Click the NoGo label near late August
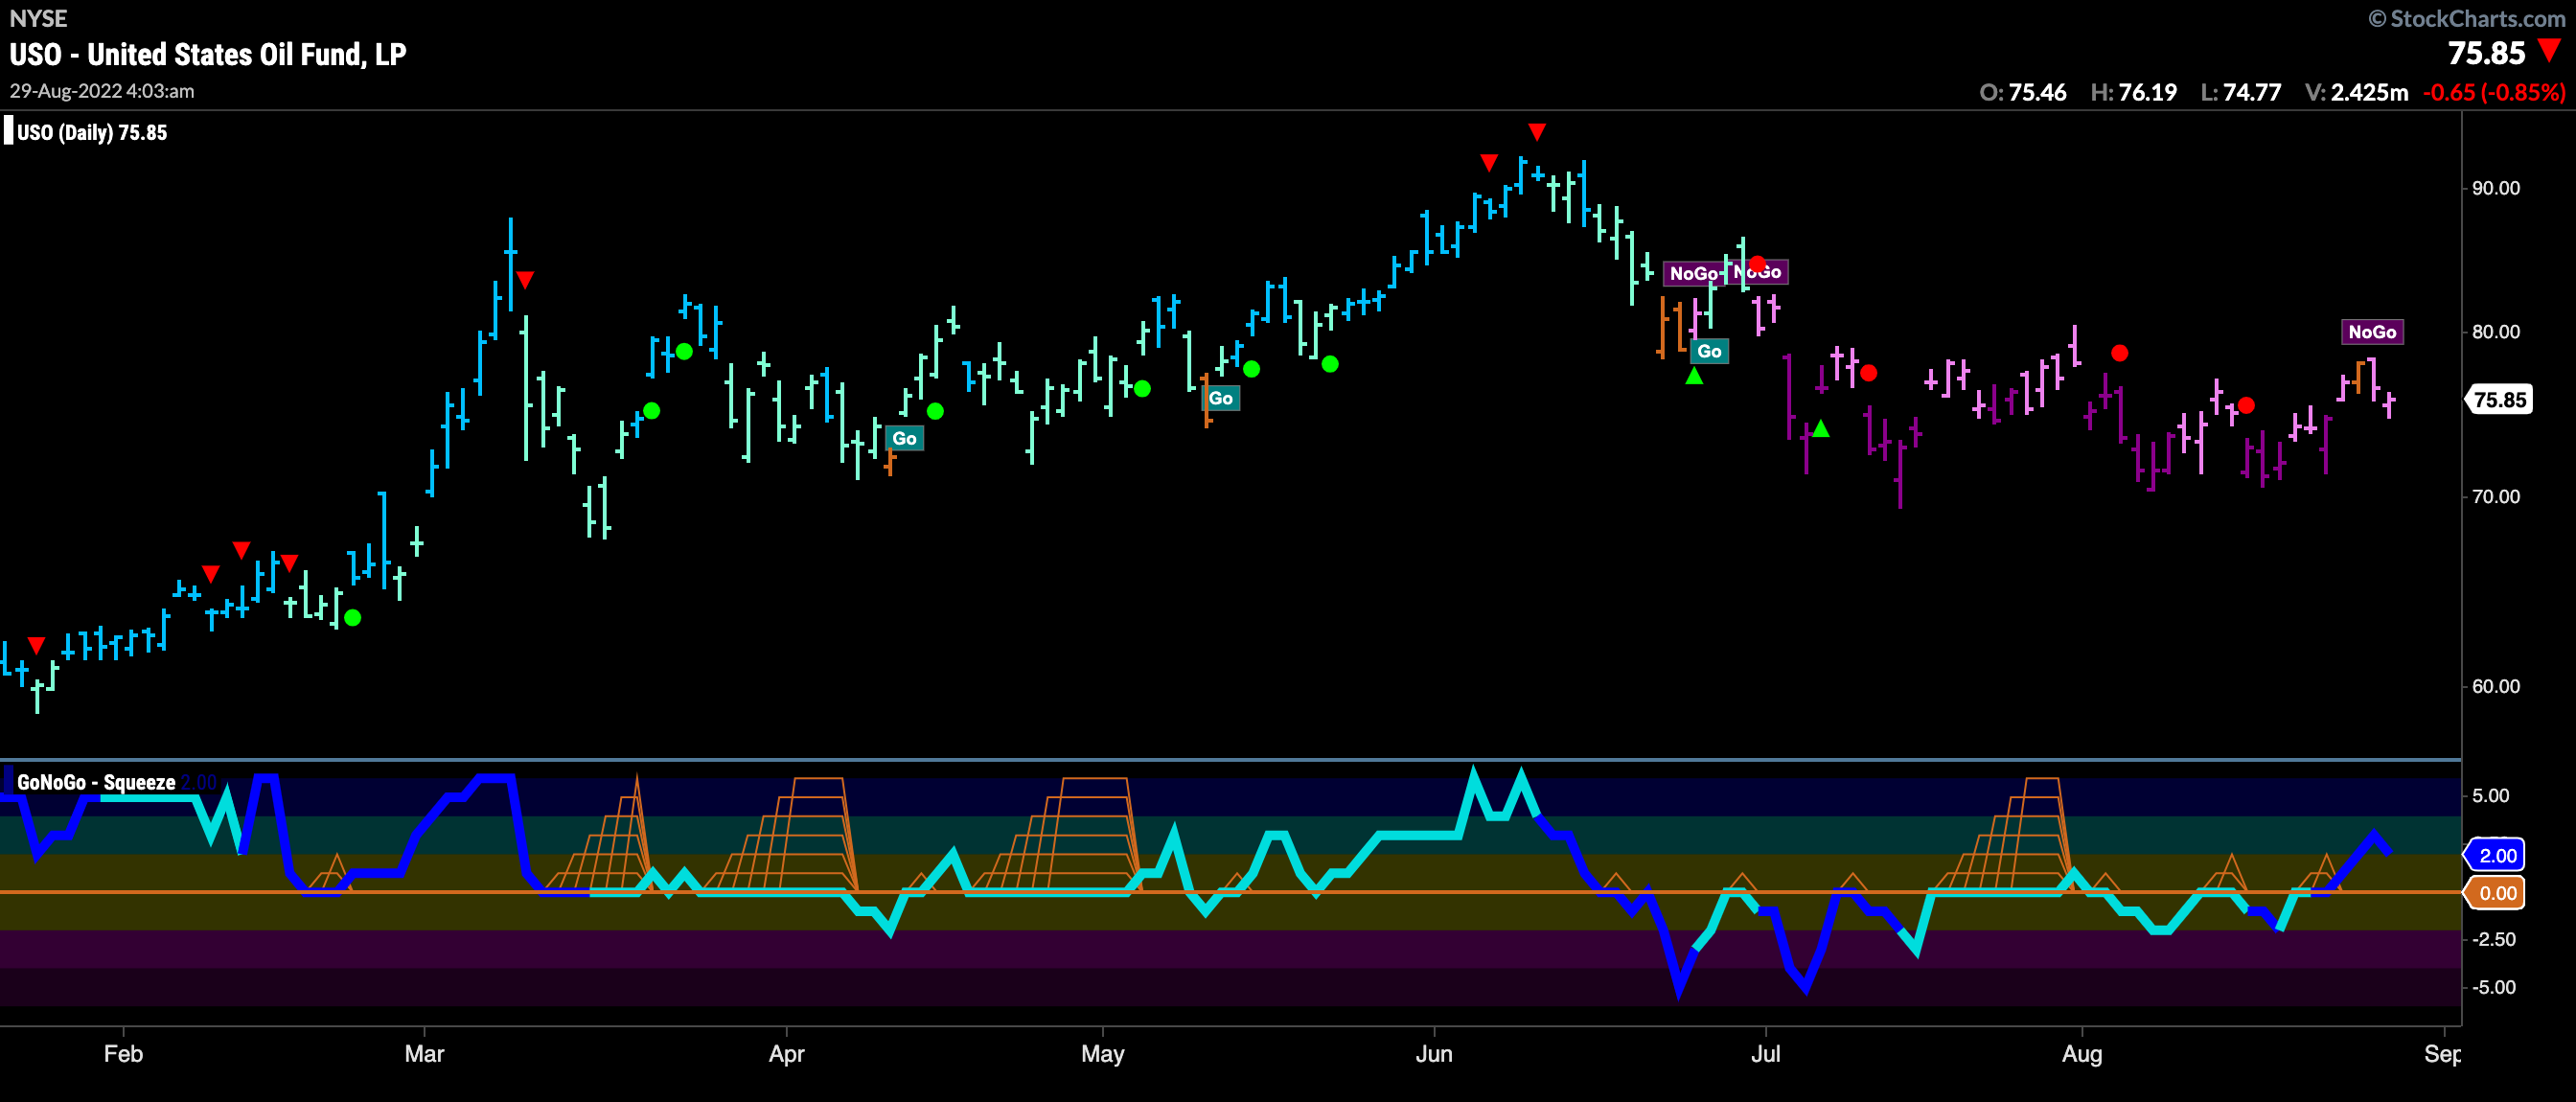This screenshot has height=1102, width=2576. point(2372,332)
